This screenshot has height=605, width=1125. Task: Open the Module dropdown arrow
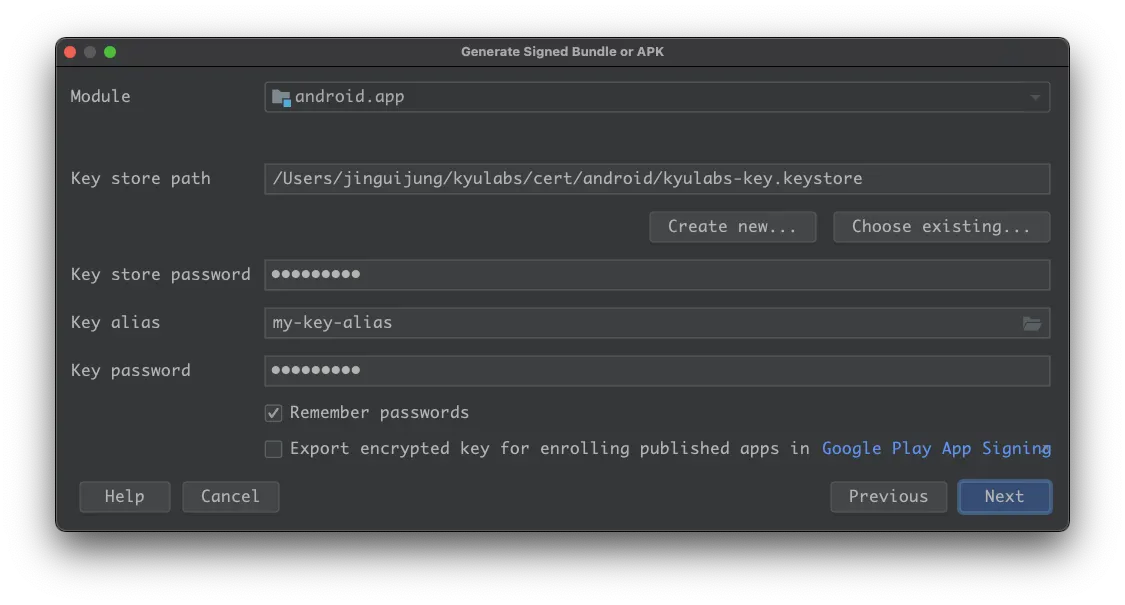(x=1034, y=98)
